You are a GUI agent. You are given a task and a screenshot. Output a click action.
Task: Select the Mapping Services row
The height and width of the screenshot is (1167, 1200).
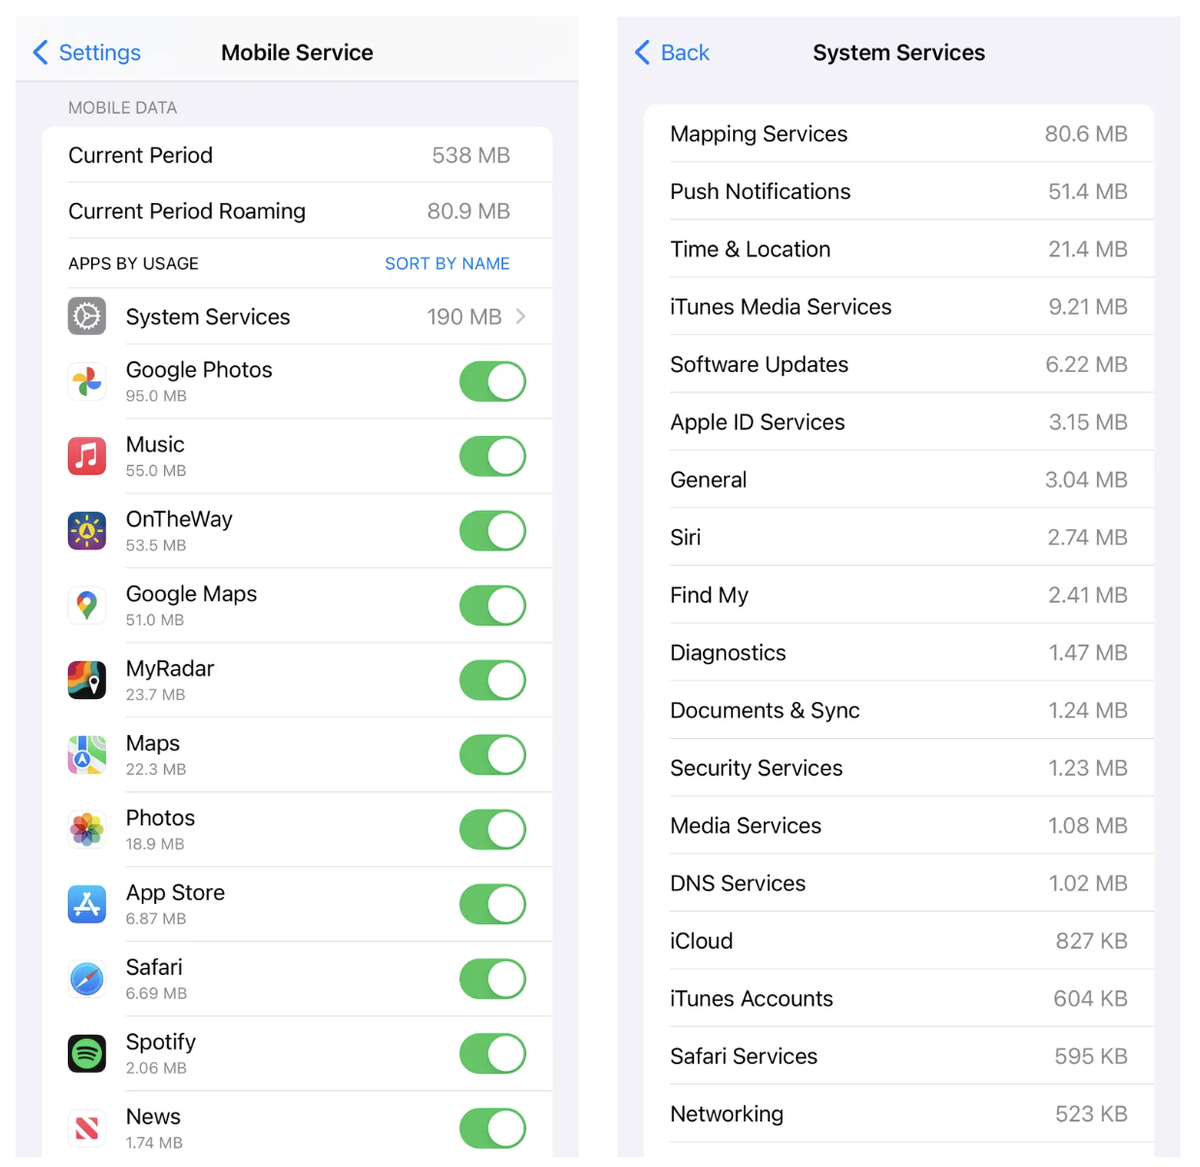coord(899,133)
